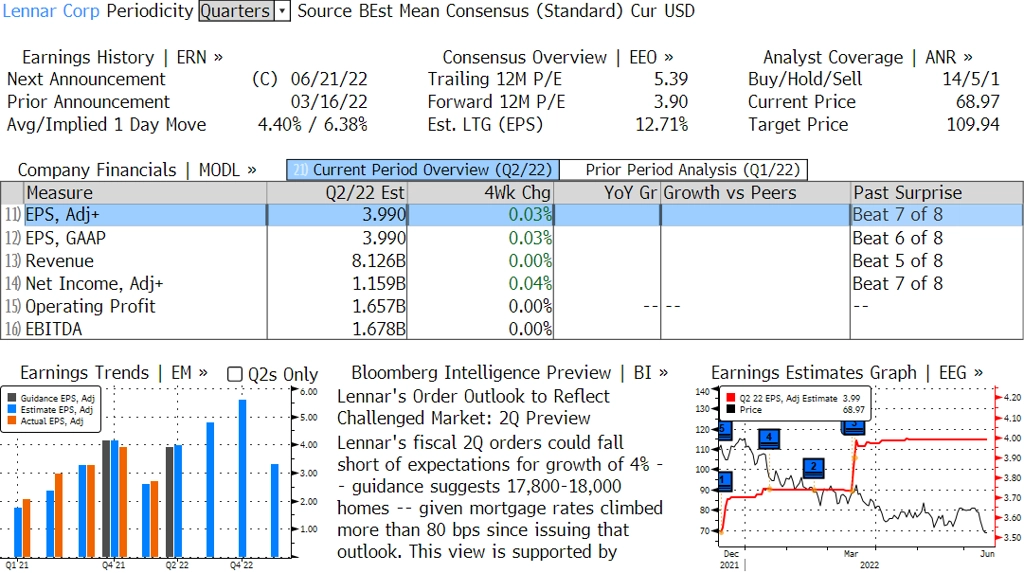Image resolution: width=1024 pixels, height=573 pixels.
Task: Open event marker 1 on estimates graph
Action: coord(724,481)
